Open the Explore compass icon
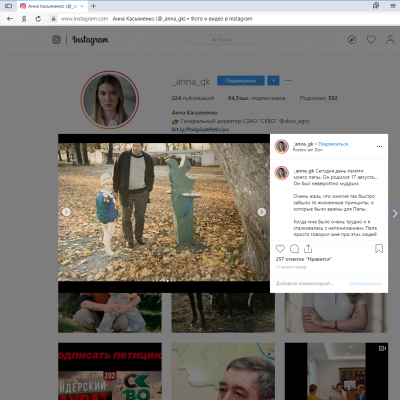Image resolution: width=400 pixels, height=400 pixels. [352, 40]
